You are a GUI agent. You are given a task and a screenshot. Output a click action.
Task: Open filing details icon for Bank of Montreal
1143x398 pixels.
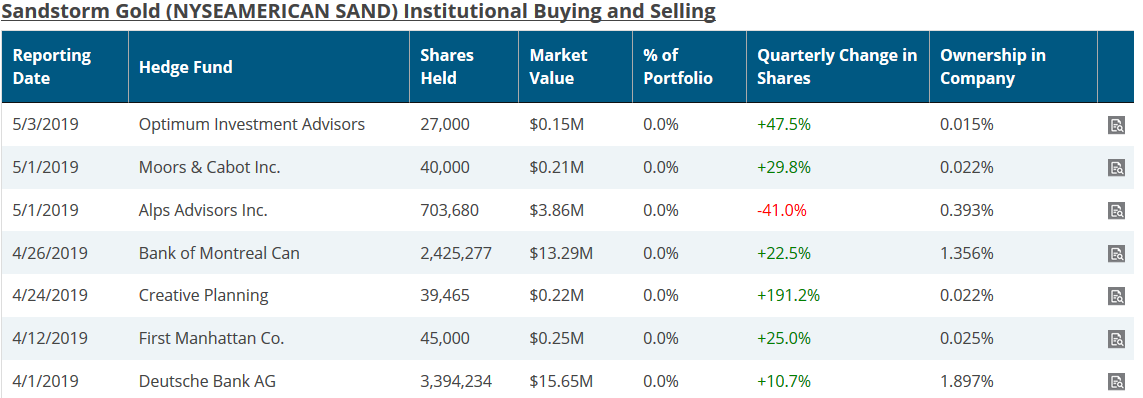click(x=1116, y=254)
